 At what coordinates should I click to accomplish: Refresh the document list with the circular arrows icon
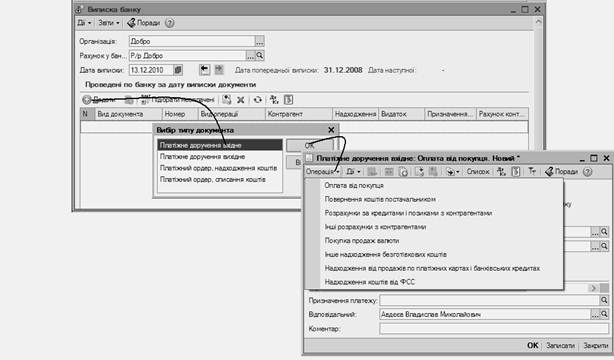click(x=257, y=100)
